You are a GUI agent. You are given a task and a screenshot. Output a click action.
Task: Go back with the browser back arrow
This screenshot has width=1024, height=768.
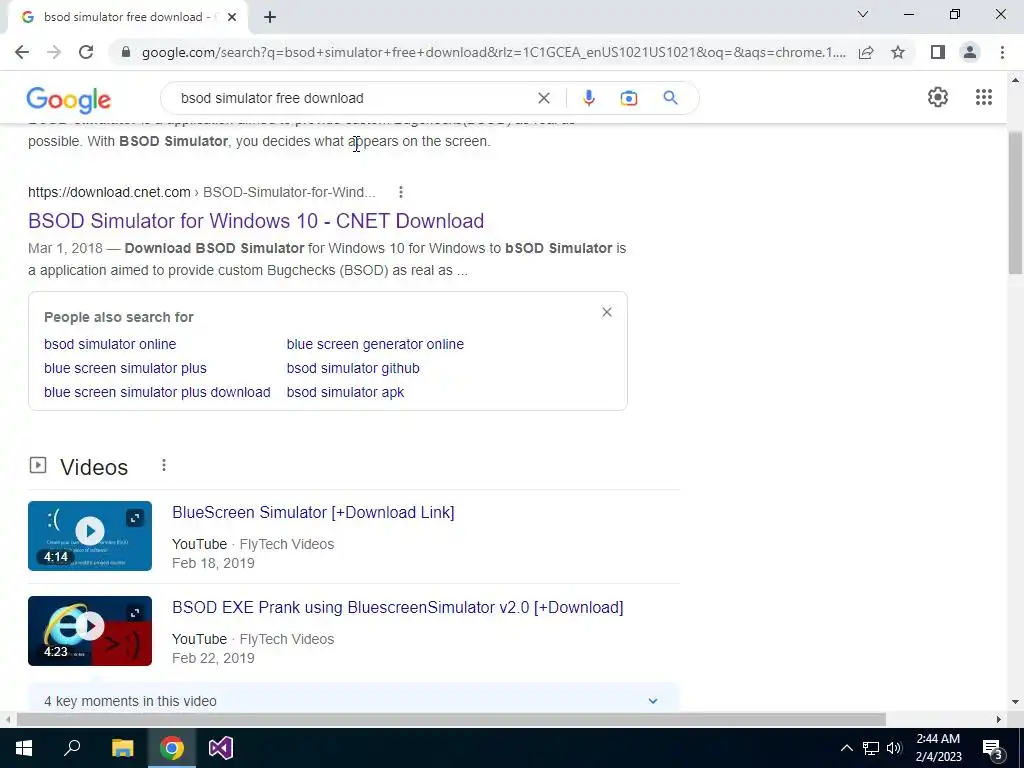coord(22,52)
